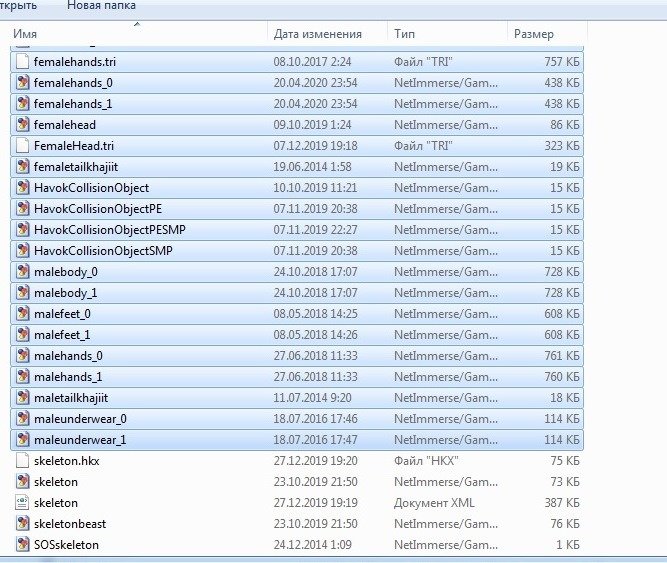Click the HavokCollisionObject file icon
Screen dimensions: 667x563
click(x=24, y=188)
